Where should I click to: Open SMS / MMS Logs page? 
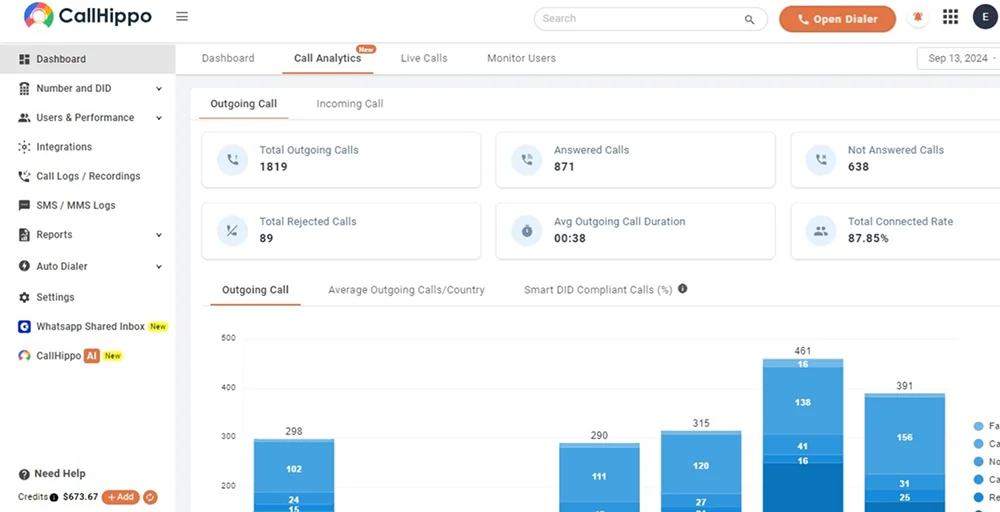(76, 205)
